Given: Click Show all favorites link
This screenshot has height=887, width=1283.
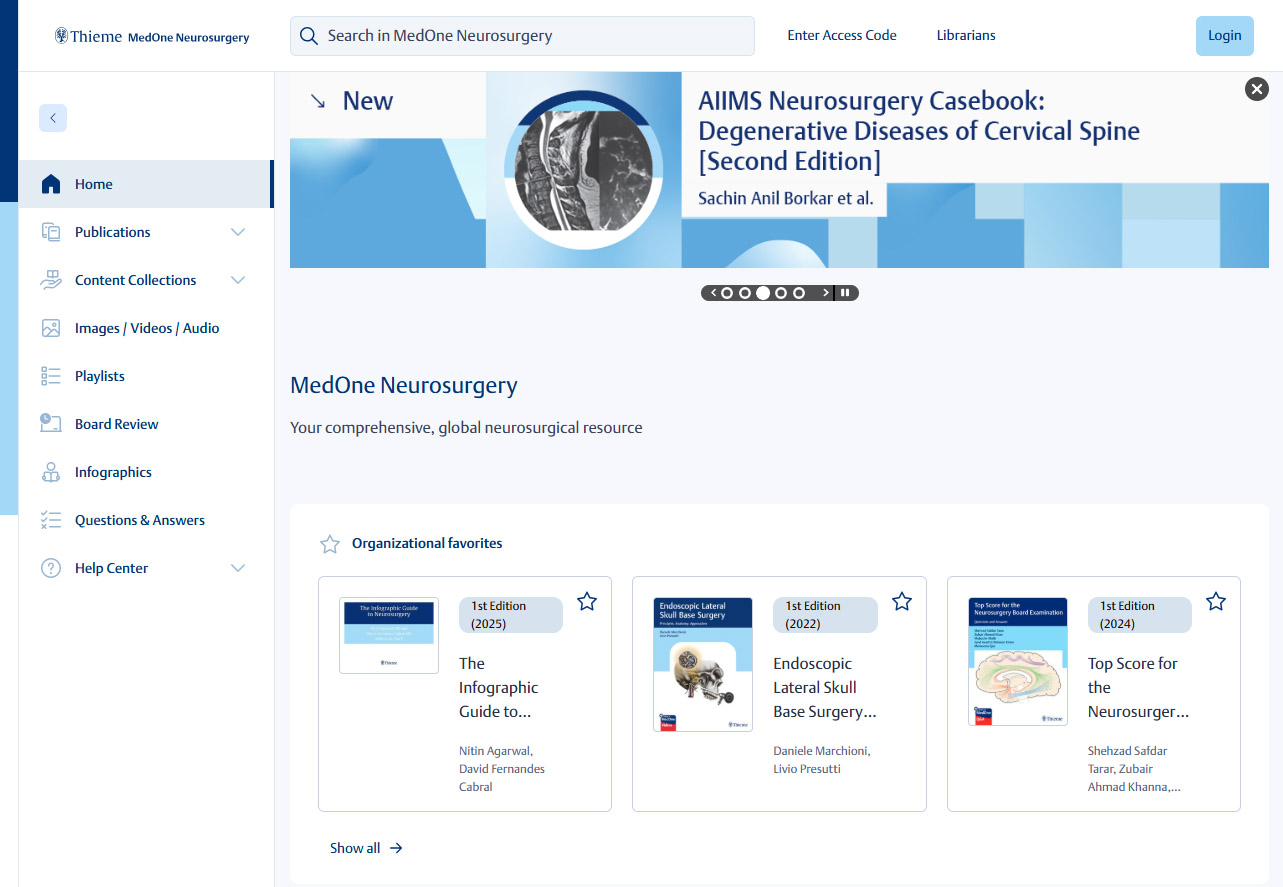Looking at the screenshot, I should pos(366,848).
